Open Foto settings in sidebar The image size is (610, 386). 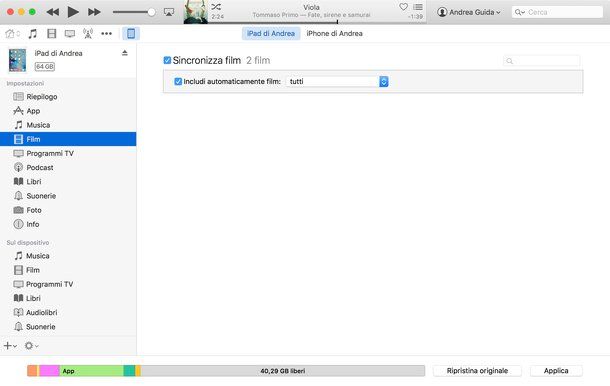(x=68, y=210)
